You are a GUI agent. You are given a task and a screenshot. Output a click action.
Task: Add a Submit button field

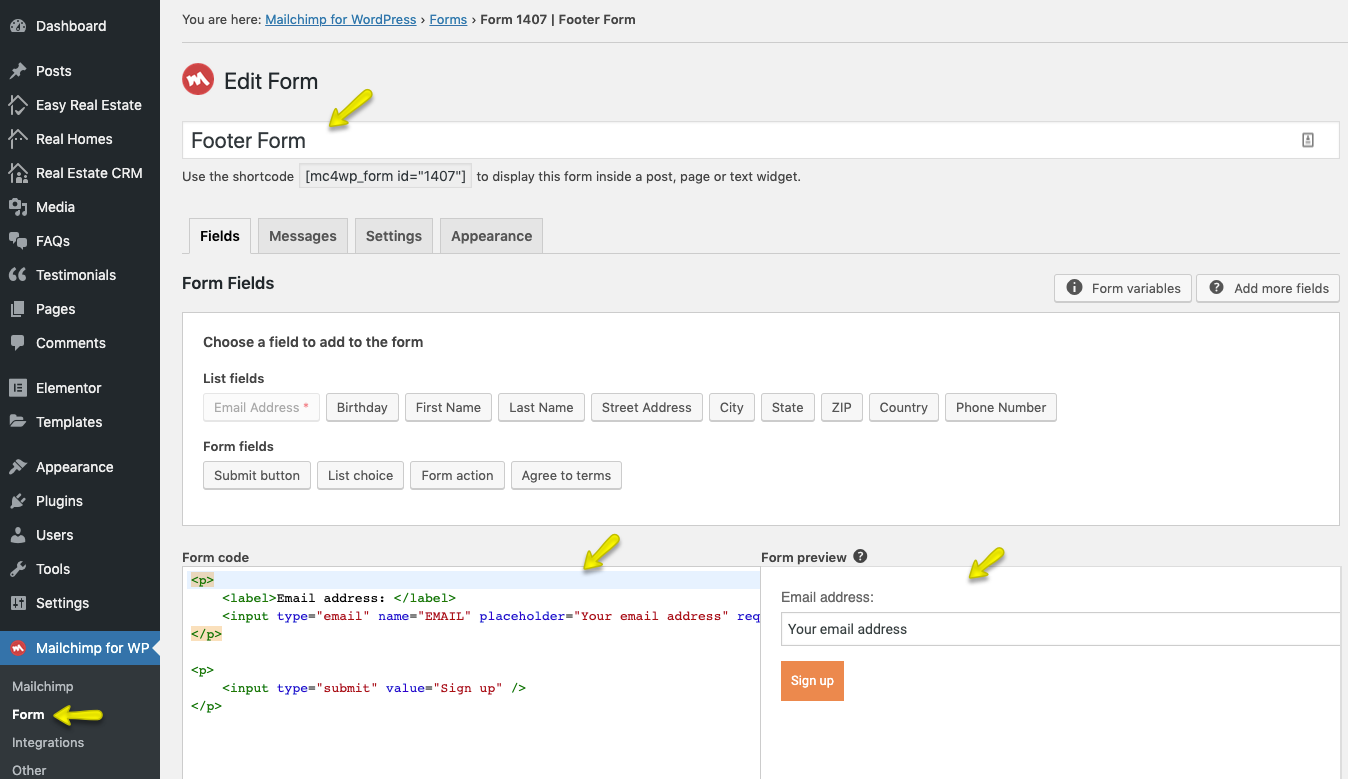pyautogui.click(x=257, y=475)
